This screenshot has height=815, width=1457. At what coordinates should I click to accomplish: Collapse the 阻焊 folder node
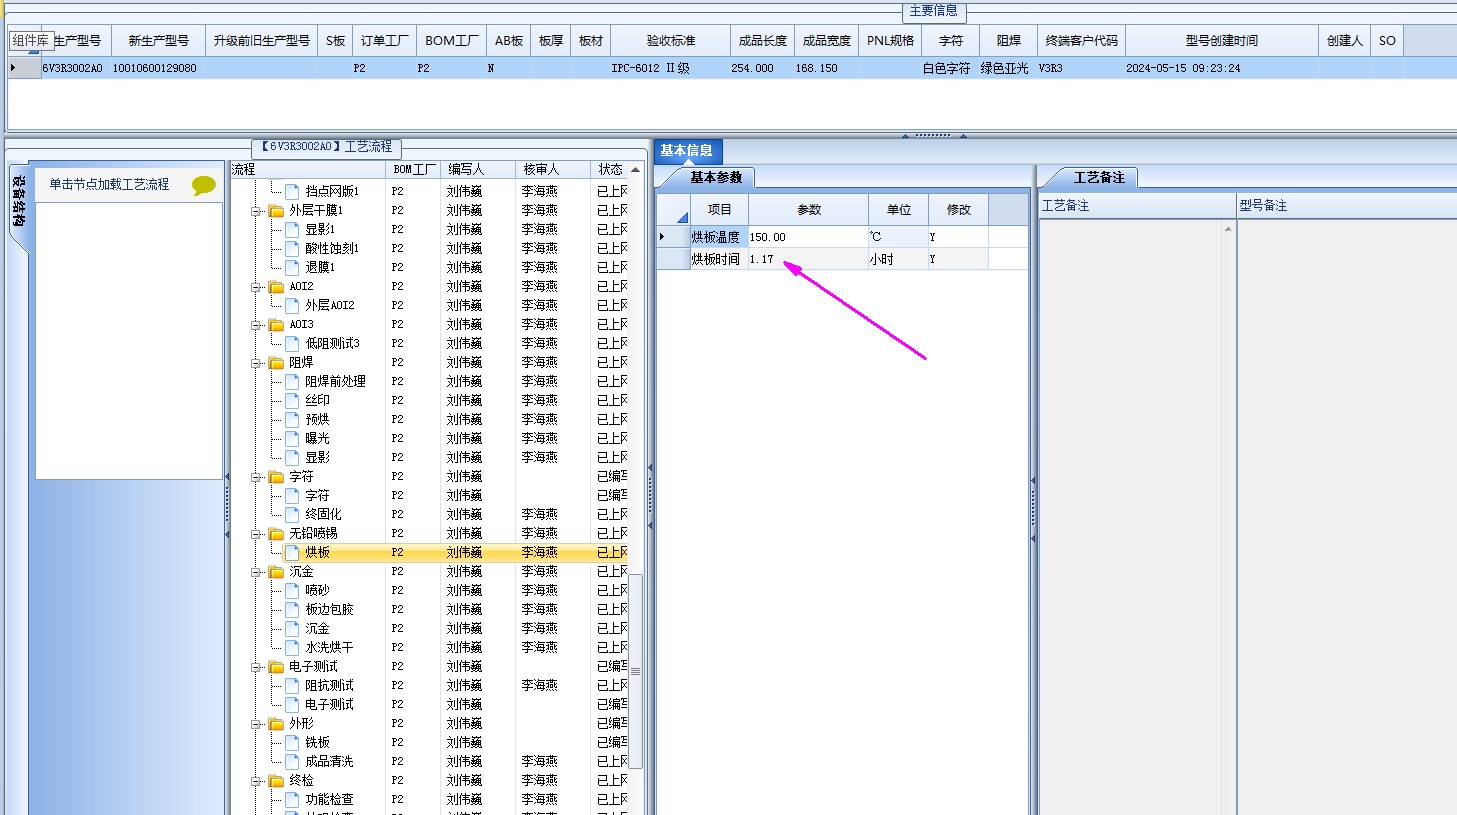[256, 363]
